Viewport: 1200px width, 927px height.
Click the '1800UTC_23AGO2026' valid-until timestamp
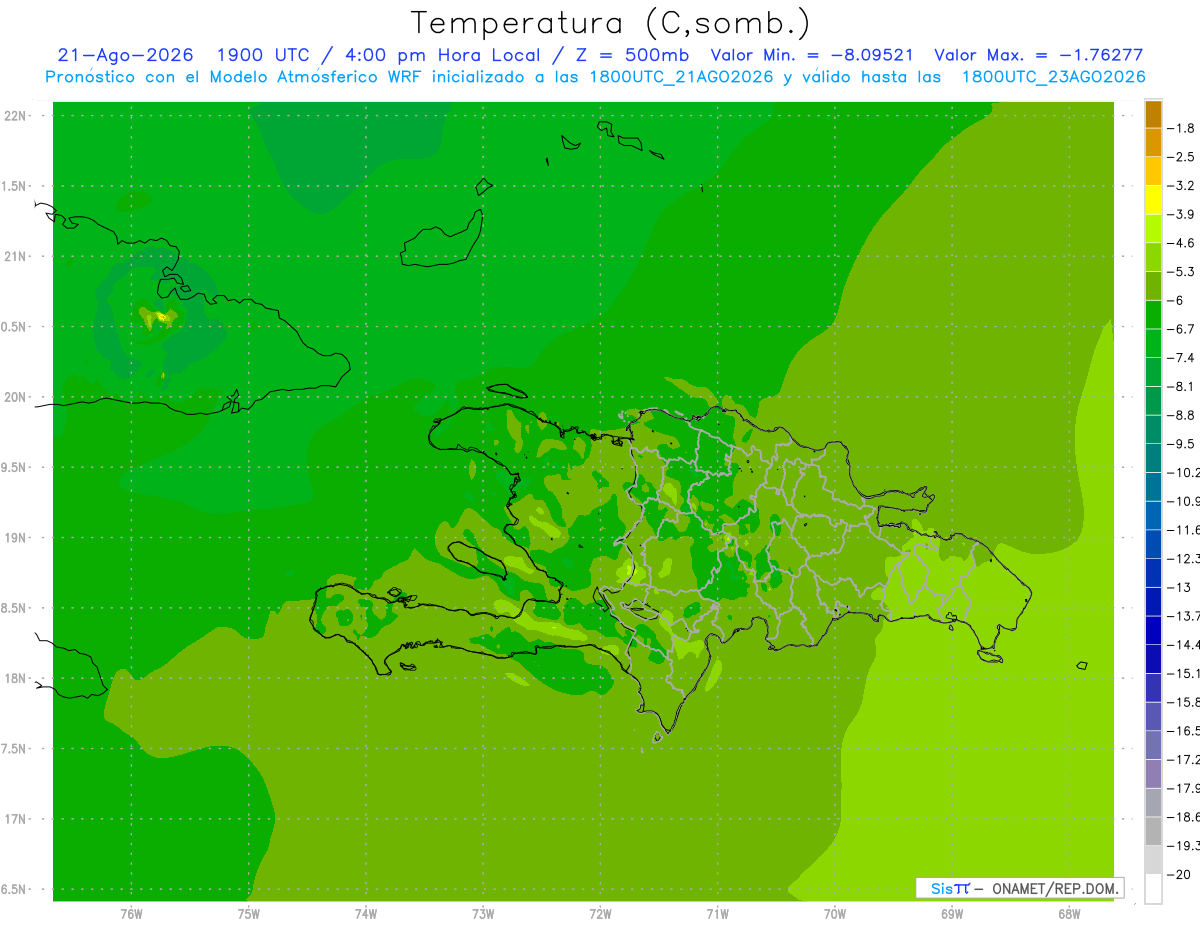(1053, 77)
